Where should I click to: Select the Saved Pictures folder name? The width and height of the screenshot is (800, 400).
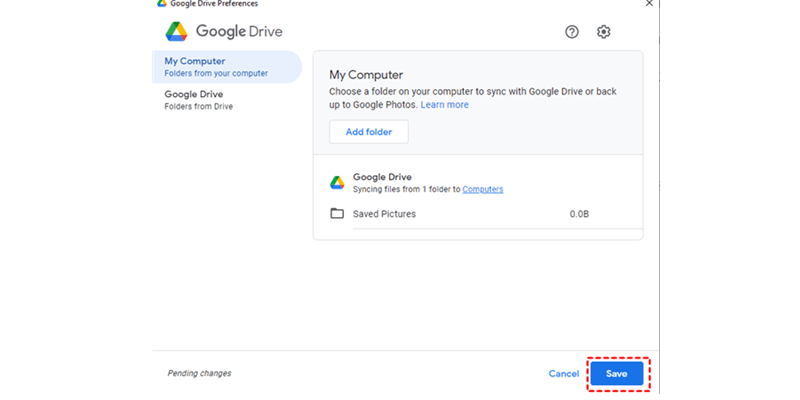click(384, 214)
